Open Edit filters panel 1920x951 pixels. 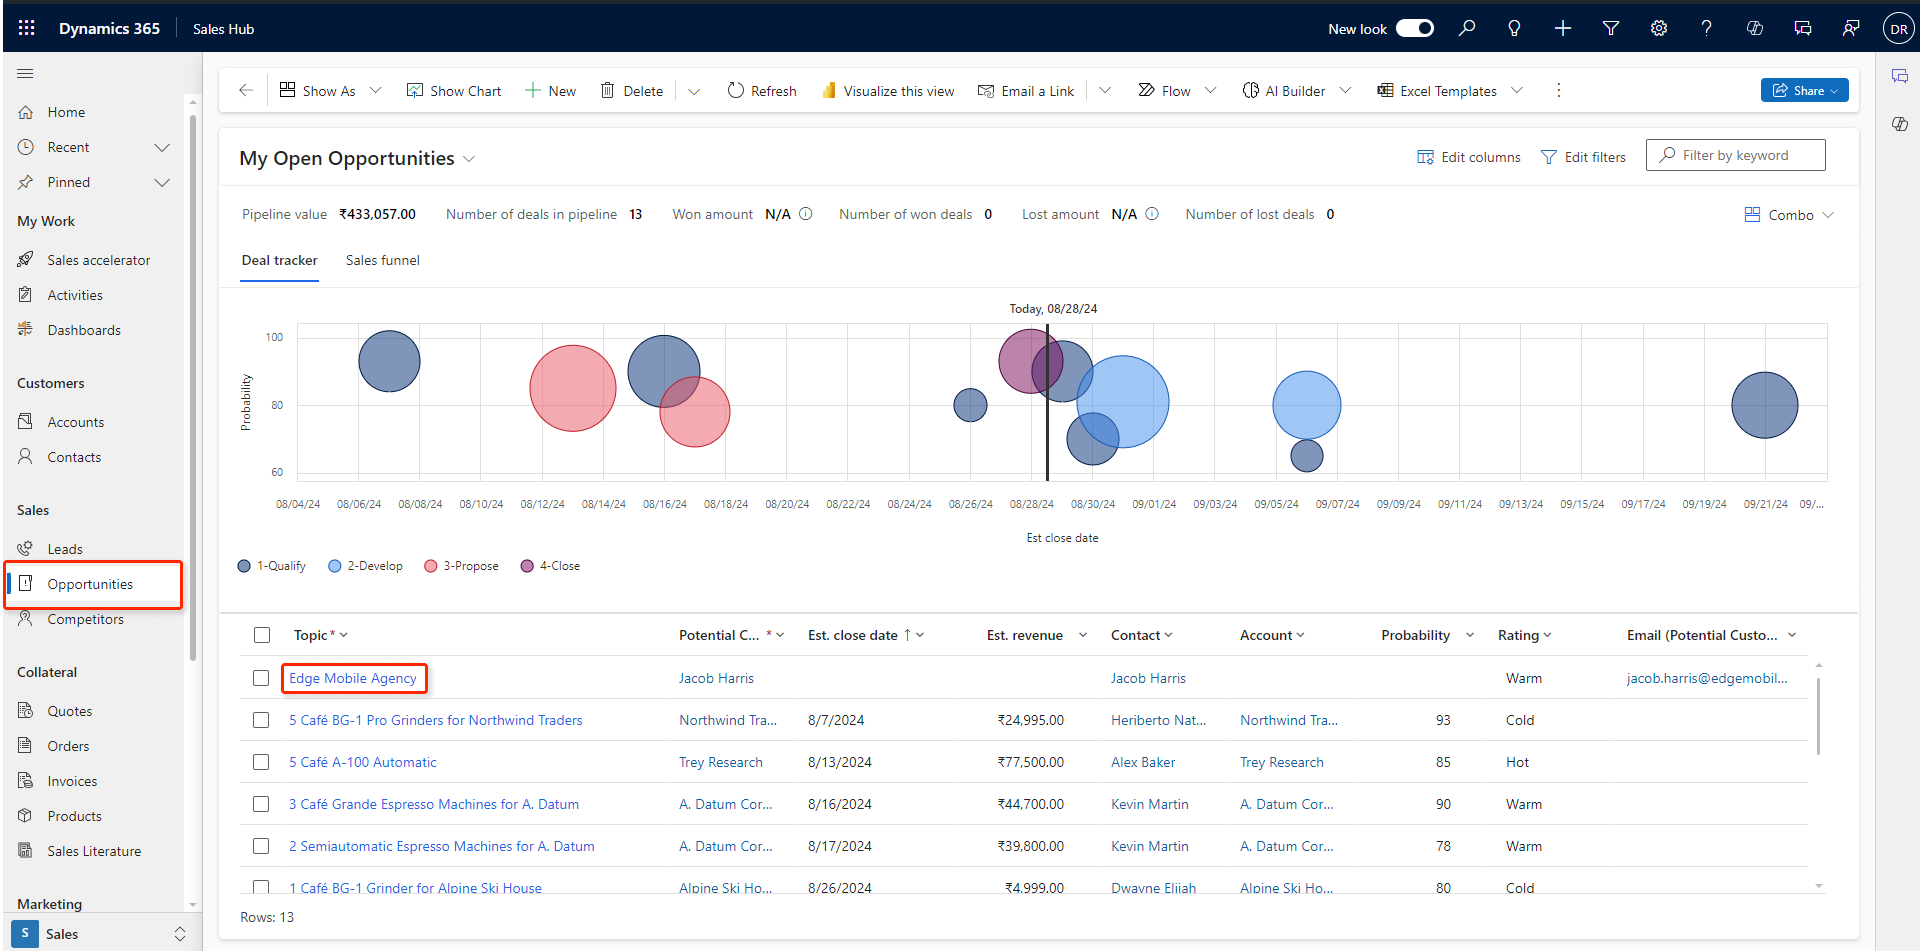coord(1583,157)
